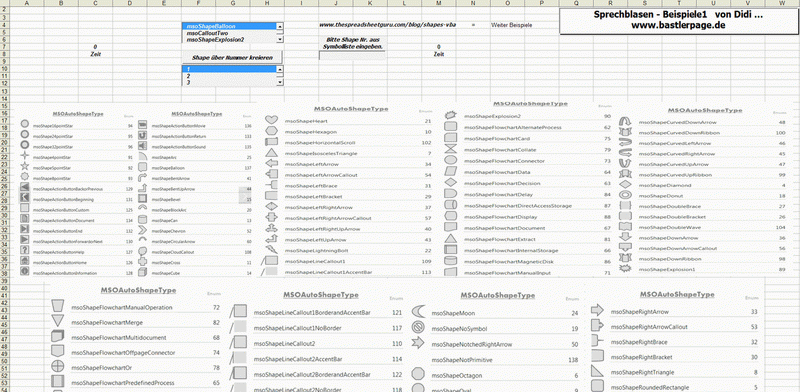Click the action button Help question-mark icon
The height and width of the screenshot is (392, 800).
(x=24, y=251)
